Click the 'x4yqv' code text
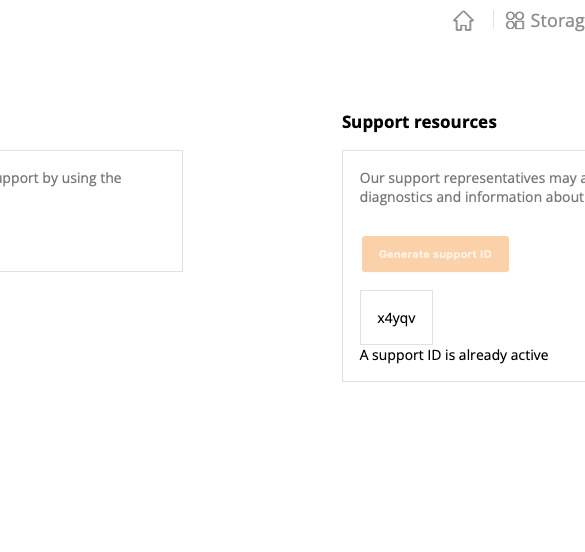The height and width of the screenshot is (552, 585). point(396,319)
